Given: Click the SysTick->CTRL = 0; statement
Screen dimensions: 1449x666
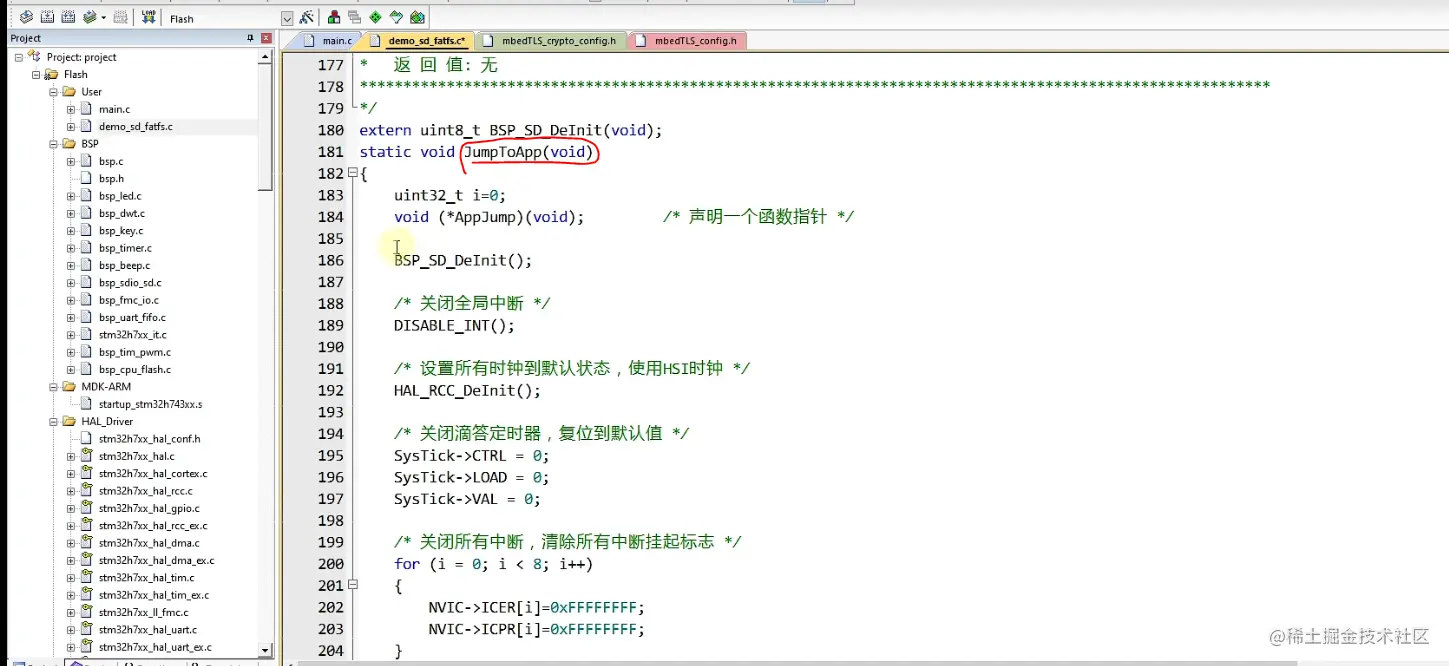Looking at the screenshot, I should tap(471, 456).
